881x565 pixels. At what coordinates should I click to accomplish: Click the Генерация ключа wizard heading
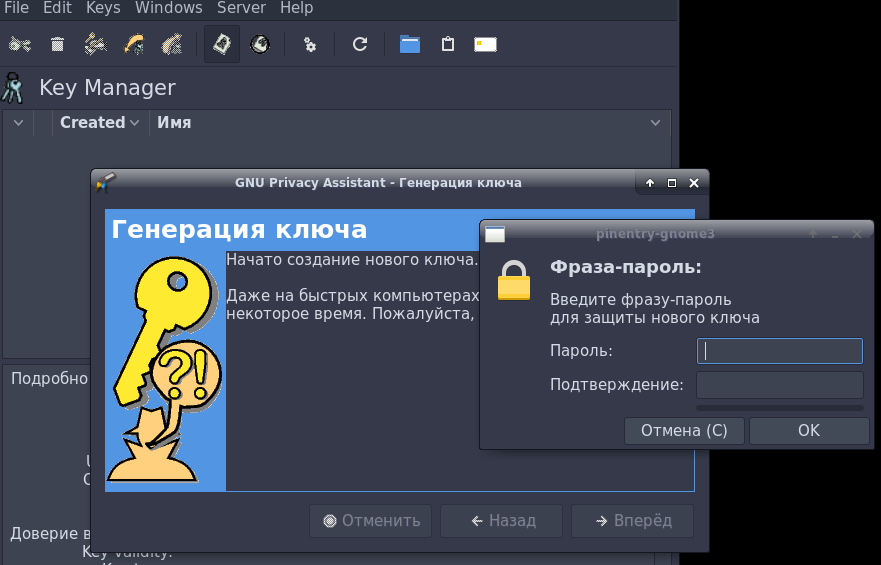(x=239, y=229)
